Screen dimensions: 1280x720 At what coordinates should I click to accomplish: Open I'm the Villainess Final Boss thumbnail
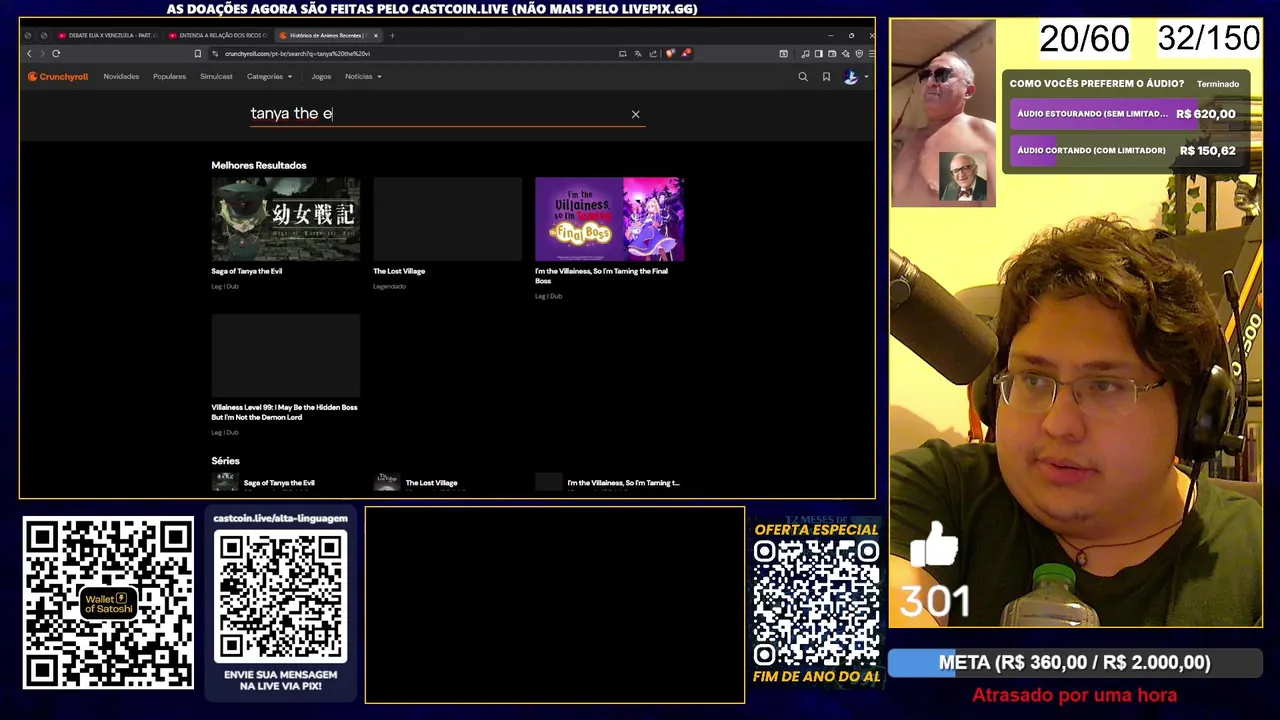609,219
